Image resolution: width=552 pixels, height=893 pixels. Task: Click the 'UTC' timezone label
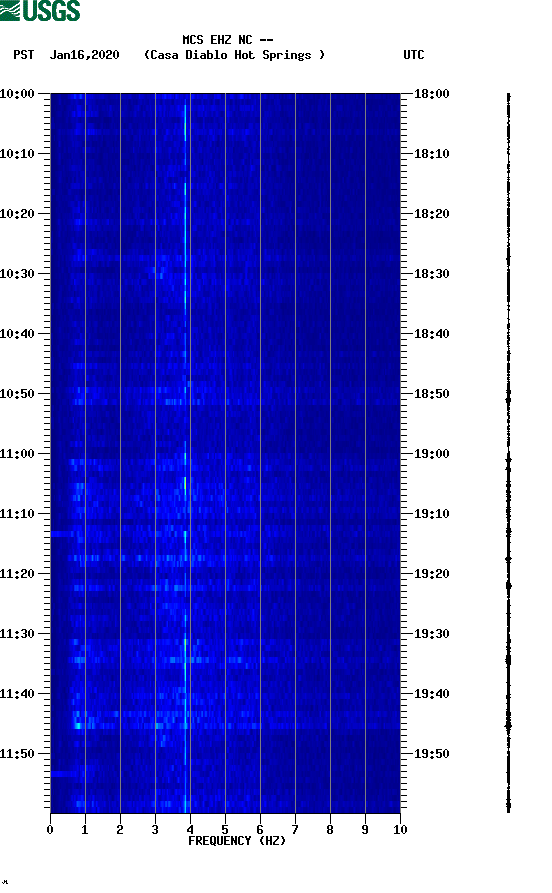coord(414,55)
